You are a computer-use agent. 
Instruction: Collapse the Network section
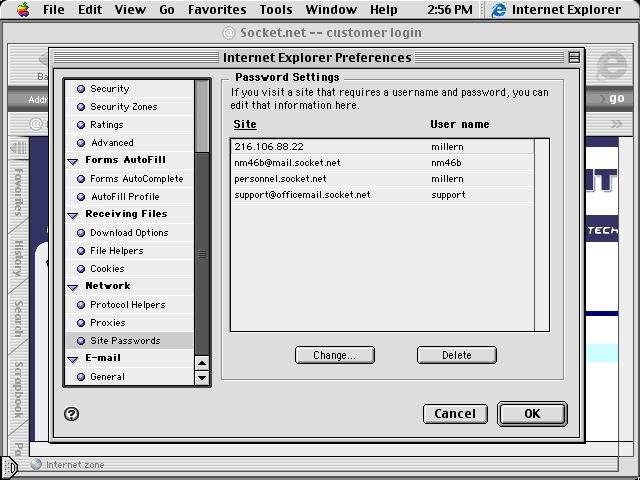[73, 287]
